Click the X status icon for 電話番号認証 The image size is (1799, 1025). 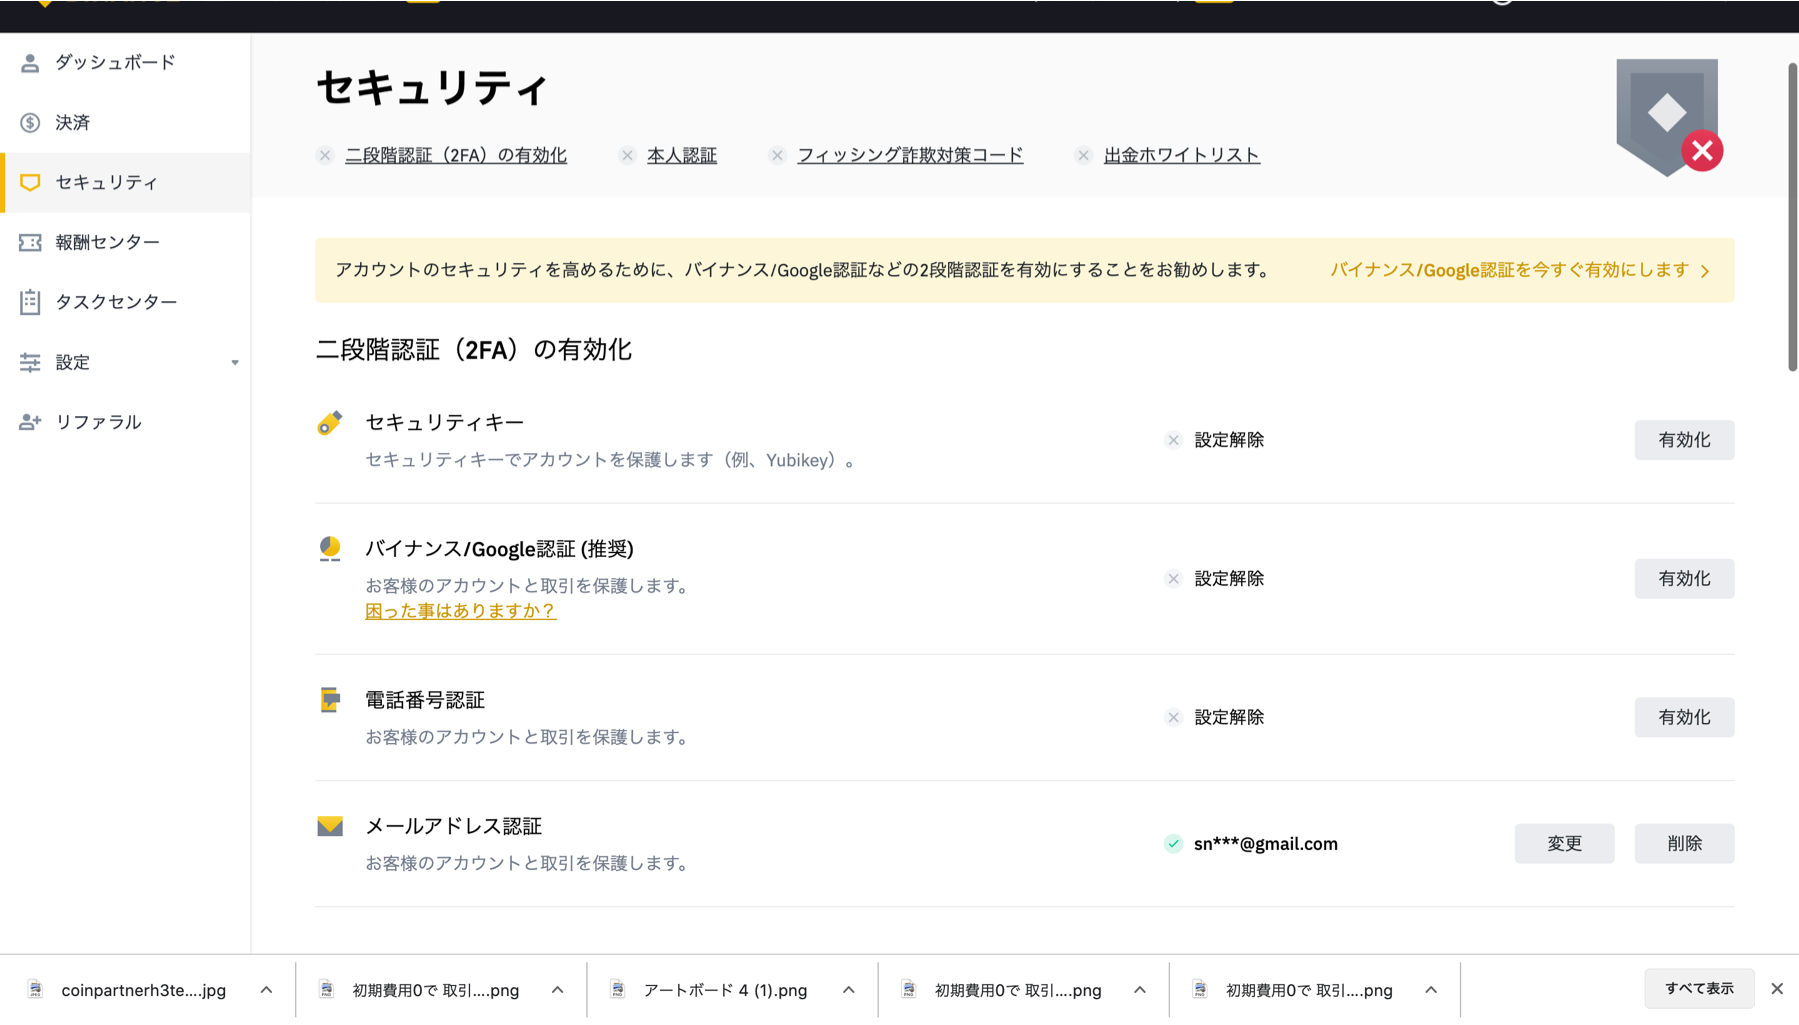1174,718
